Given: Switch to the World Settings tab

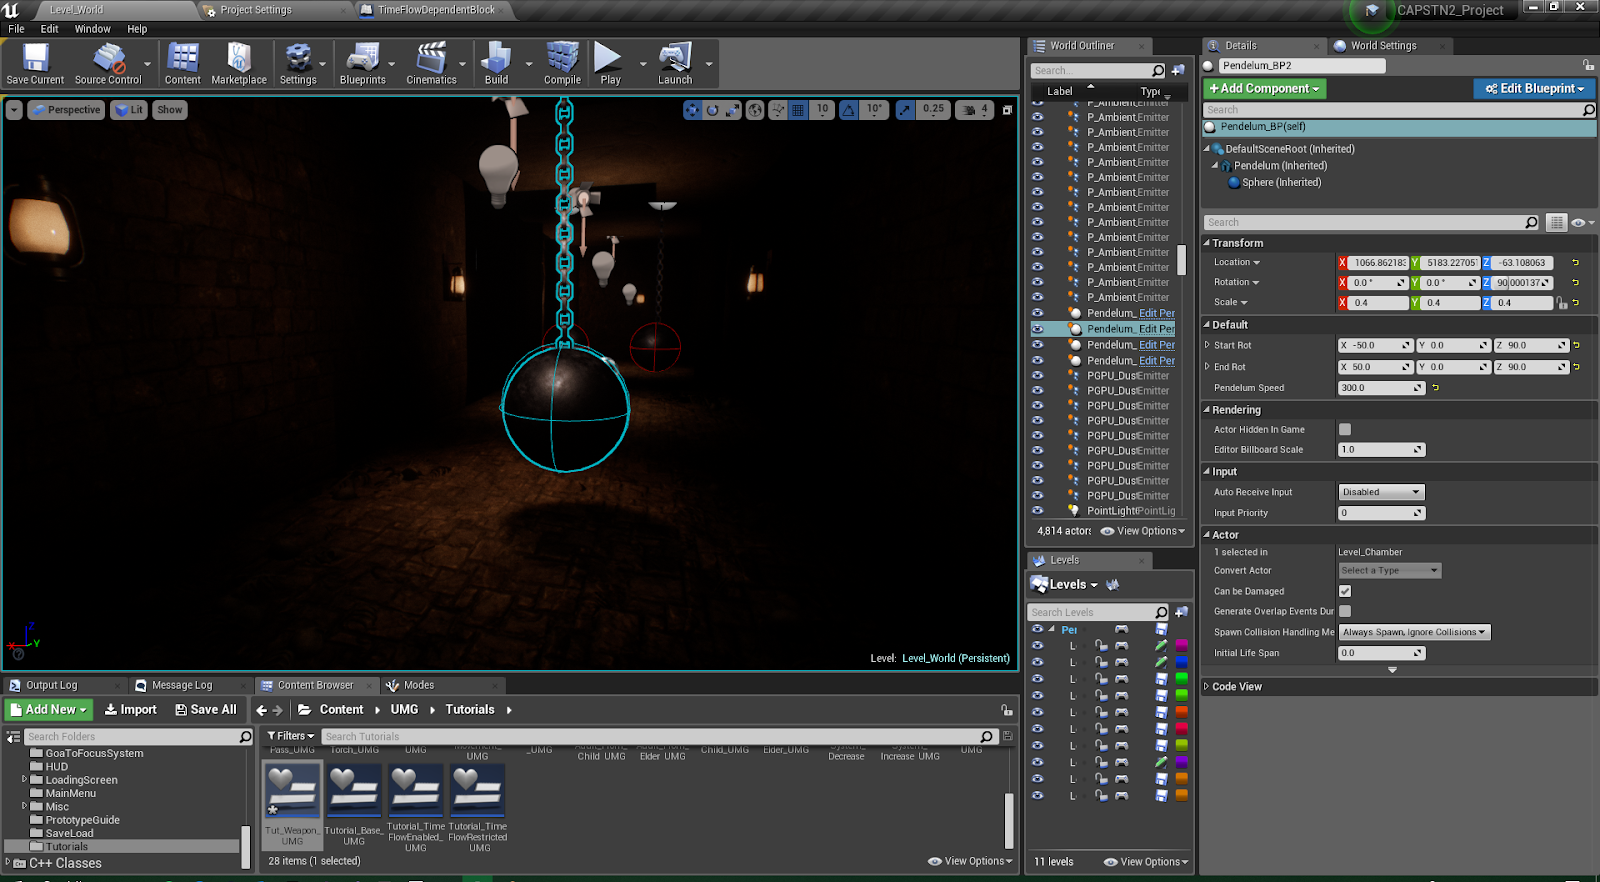Looking at the screenshot, I should pyautogui.click(x=1383, y=46).
